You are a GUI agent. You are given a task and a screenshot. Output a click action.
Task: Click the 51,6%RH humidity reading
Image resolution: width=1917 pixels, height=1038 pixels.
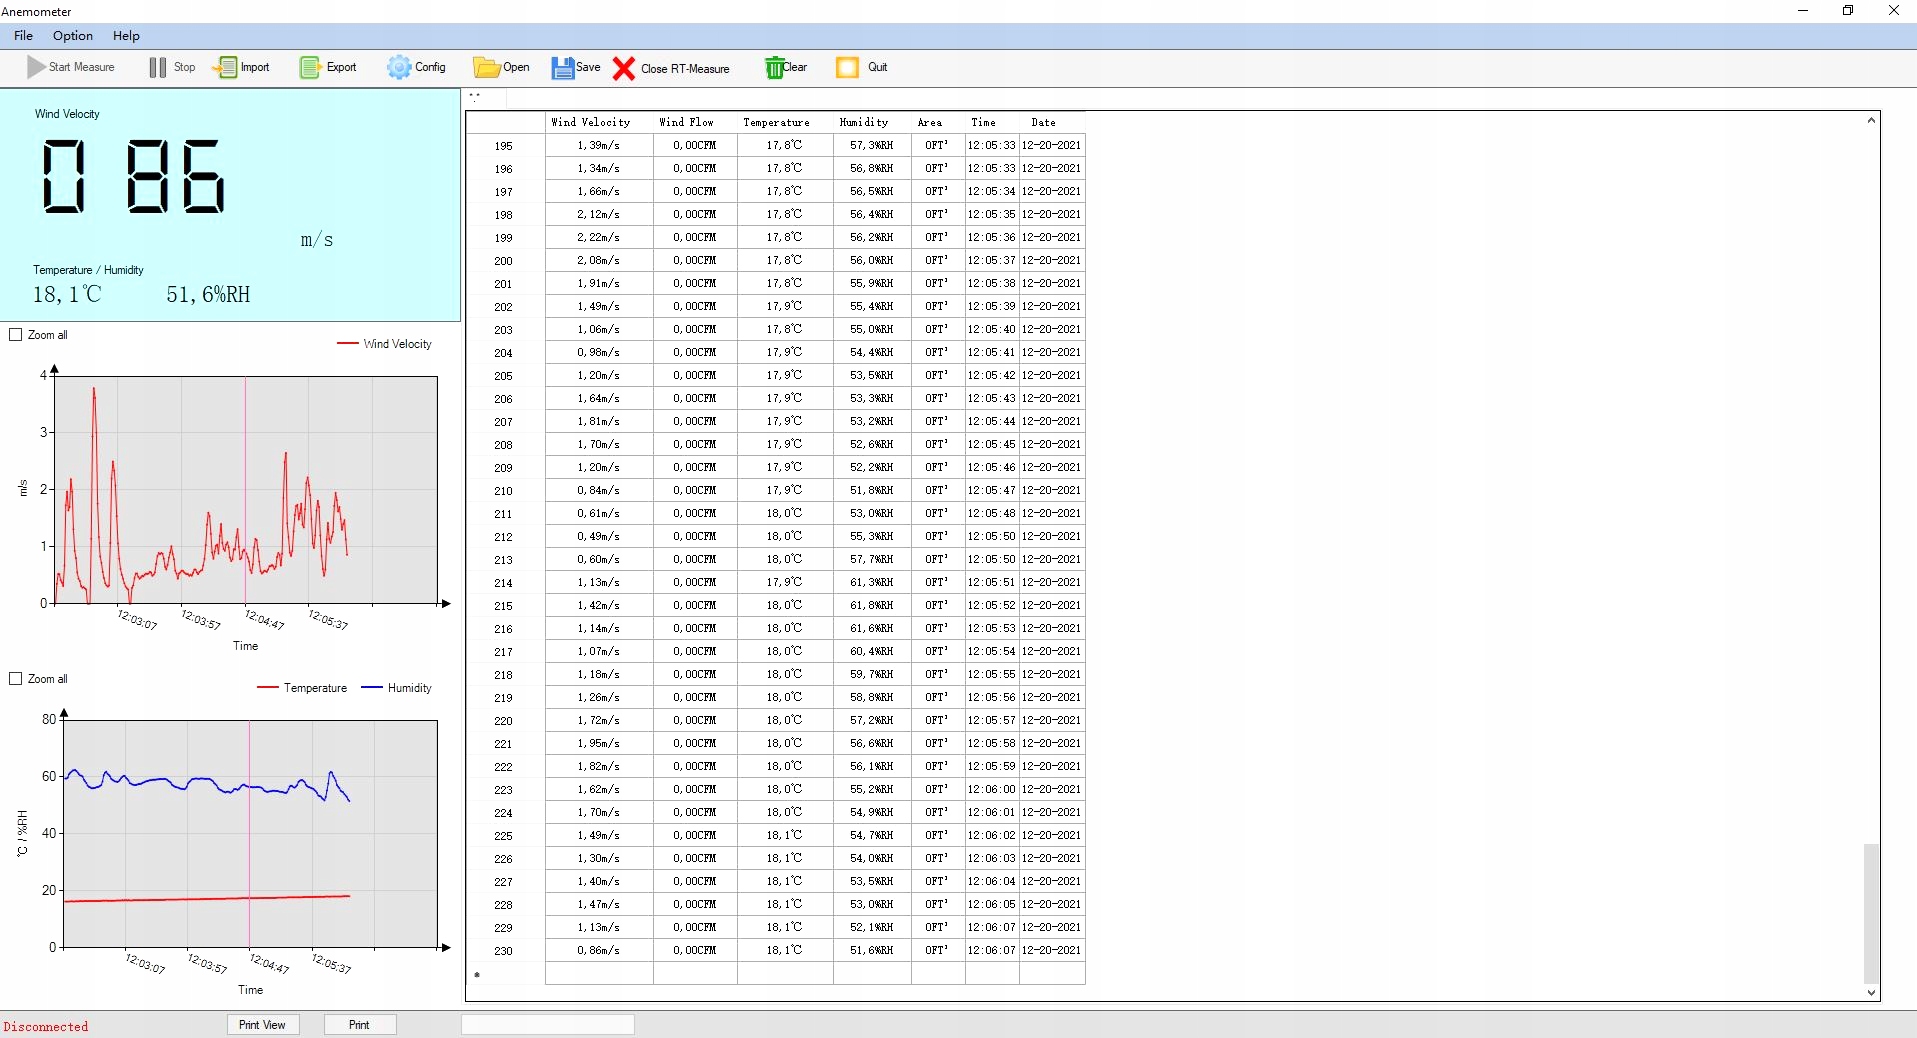208,295
